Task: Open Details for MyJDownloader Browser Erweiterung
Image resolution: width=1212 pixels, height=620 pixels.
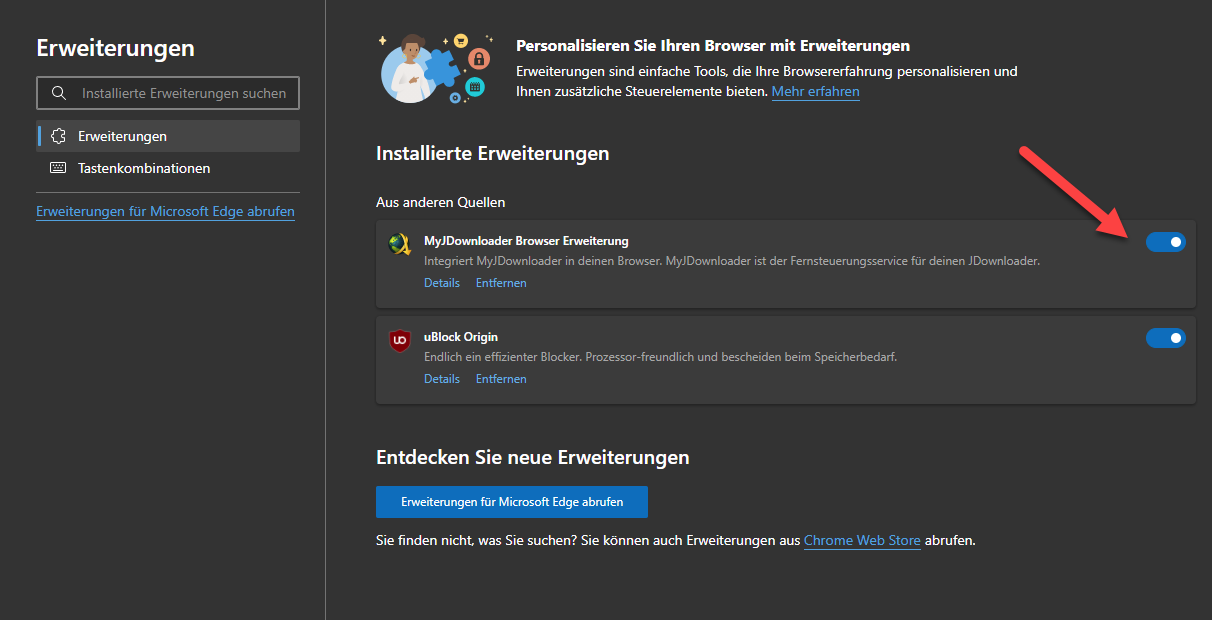Action: pyautogui.click(x=442, y=283)
